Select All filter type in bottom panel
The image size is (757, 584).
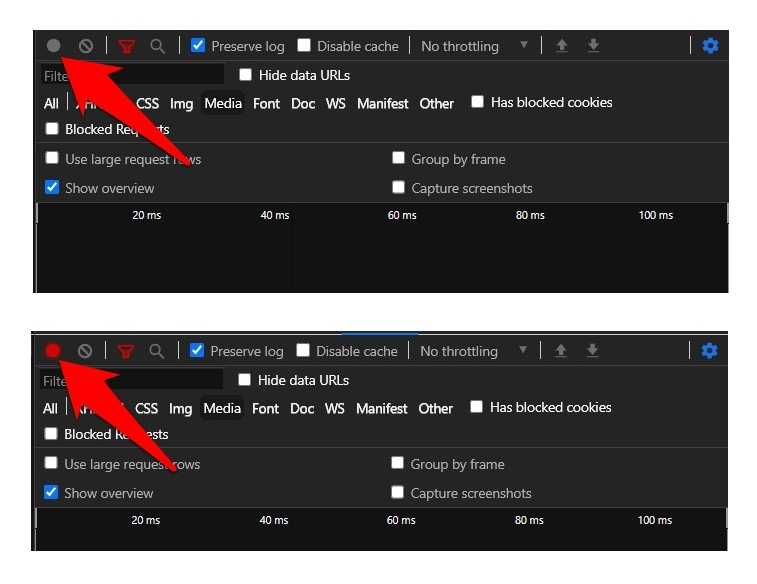point(50,409)
